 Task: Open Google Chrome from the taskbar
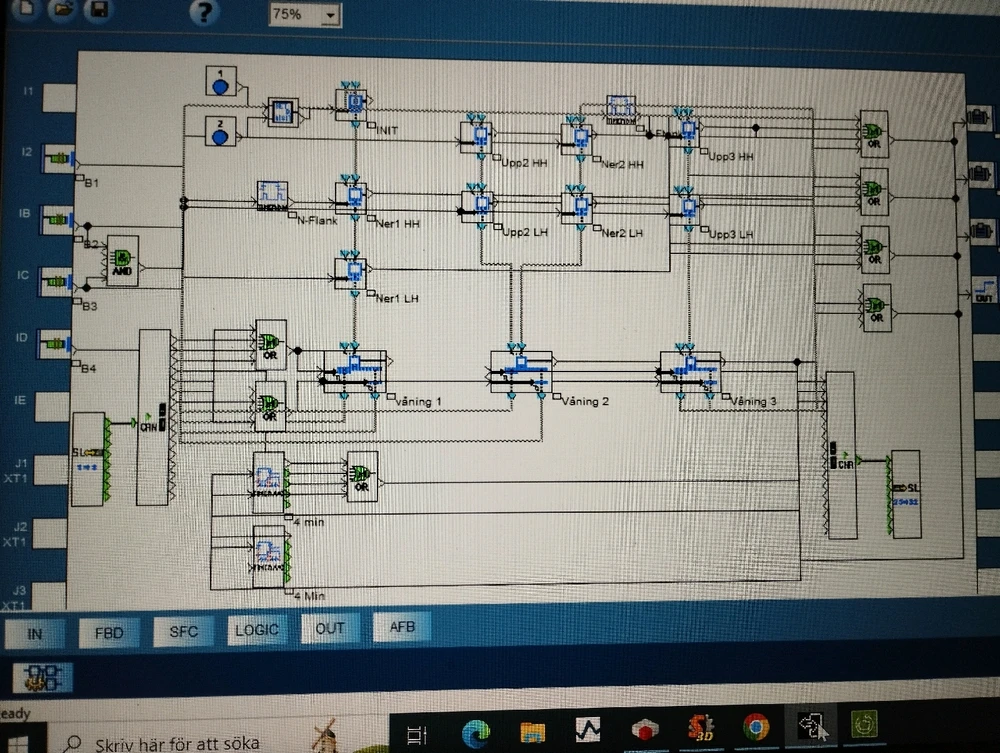(x=756, y=728)
